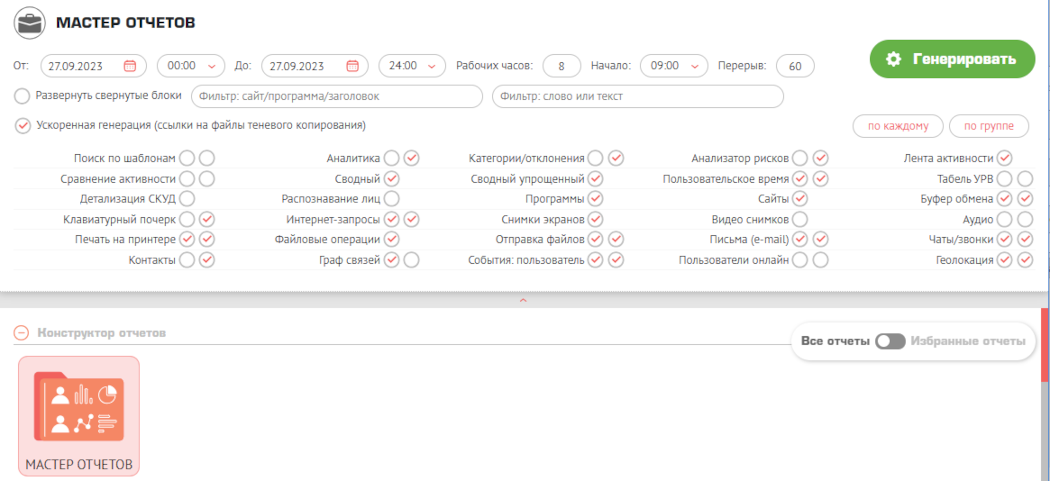Open the calendar icon in До date field
Screen dimensions: 1050x481
click(351, 66)
